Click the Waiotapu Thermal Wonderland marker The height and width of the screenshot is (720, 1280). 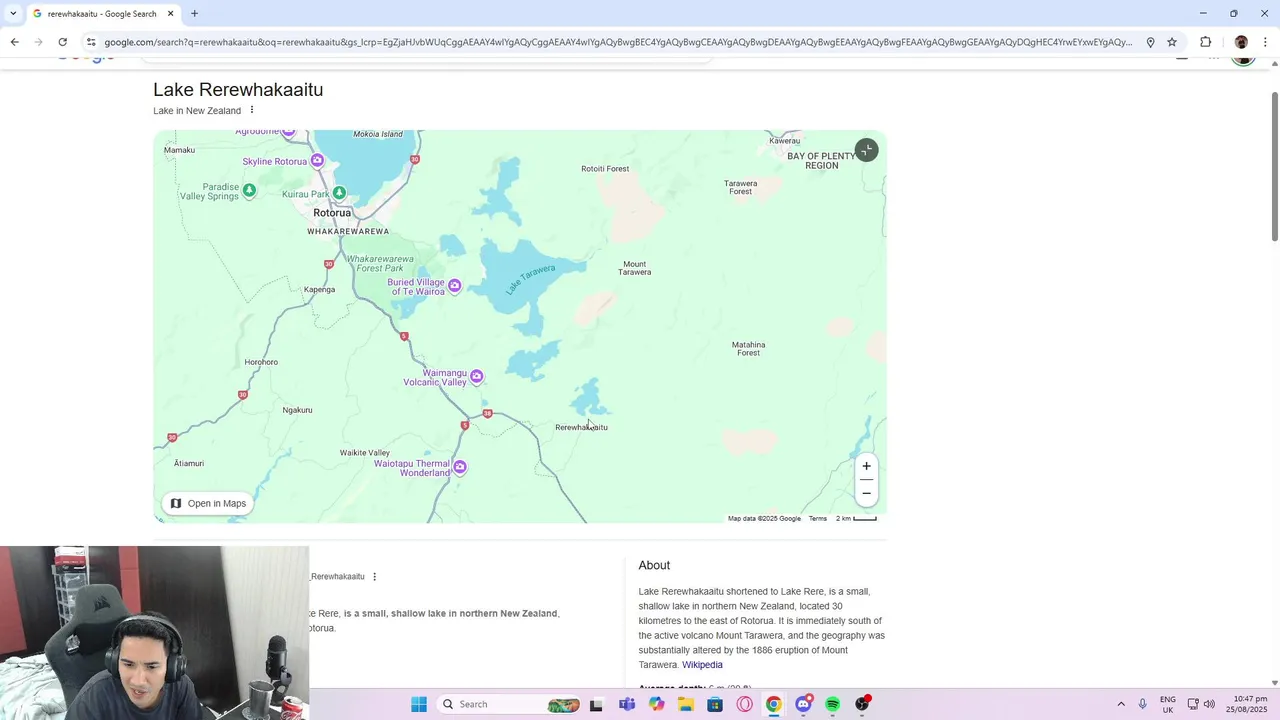pyautogui.click(x=460, y=467)
